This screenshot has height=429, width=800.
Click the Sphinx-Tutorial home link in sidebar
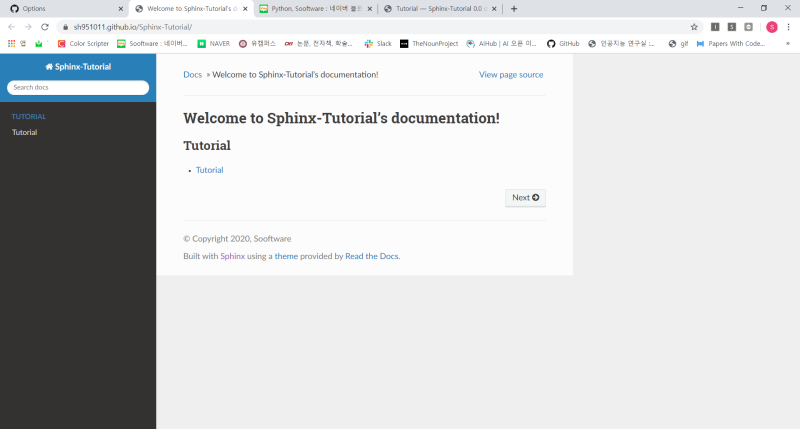(x=78, y=67)
